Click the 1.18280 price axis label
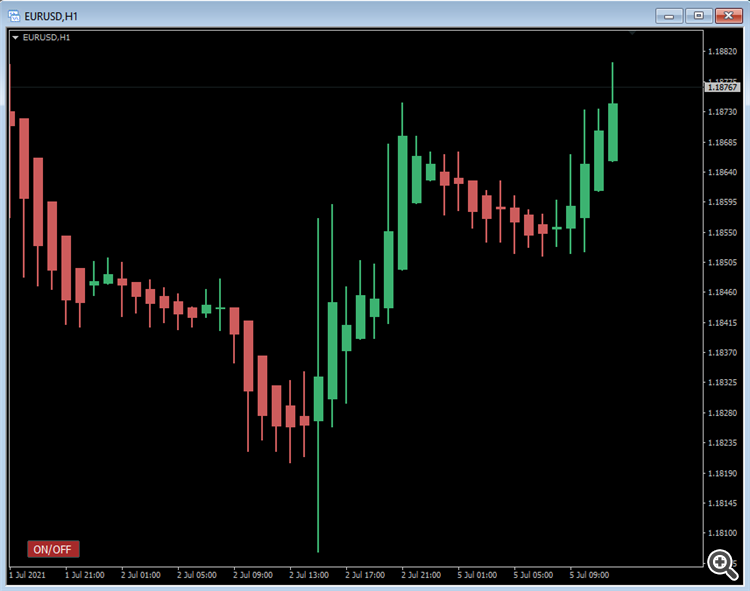 (722, 413)
